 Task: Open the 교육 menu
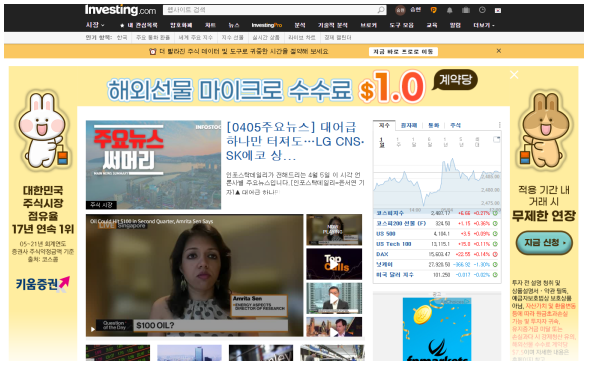pyautogui.click(x=432, y=26)
